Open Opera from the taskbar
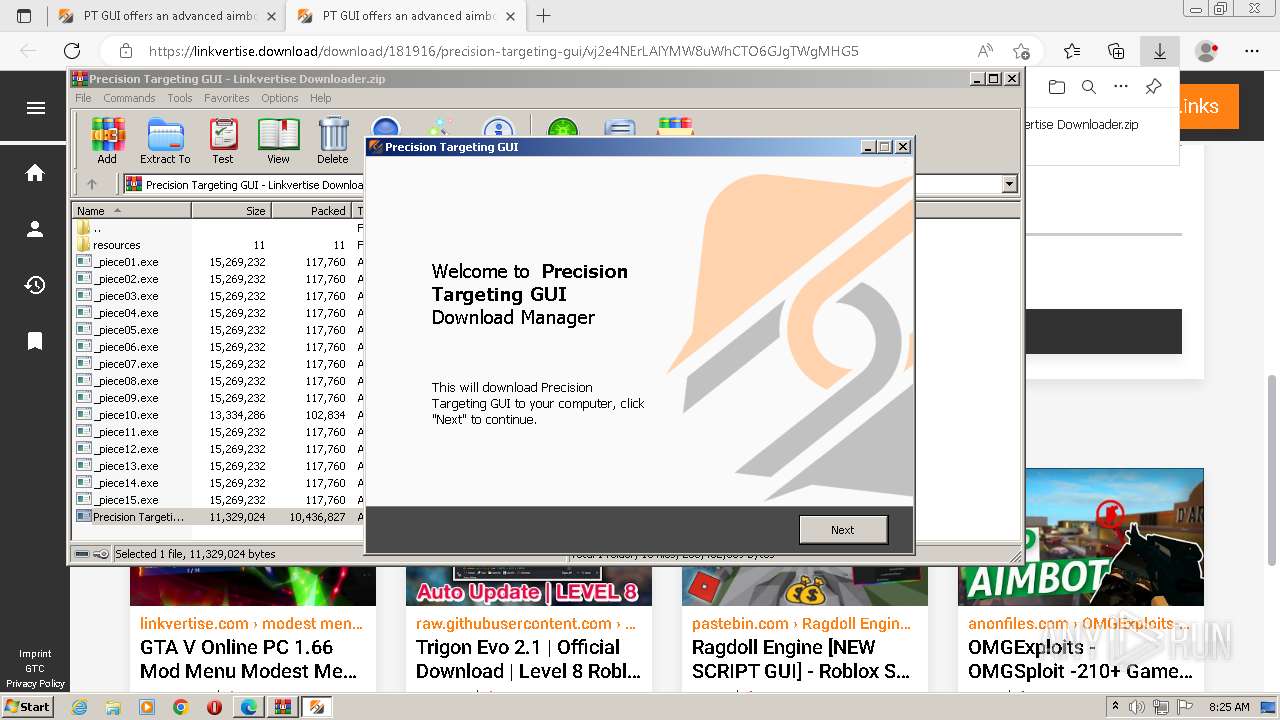Viewport: 1280px width, 720px height. coord(214,707)
